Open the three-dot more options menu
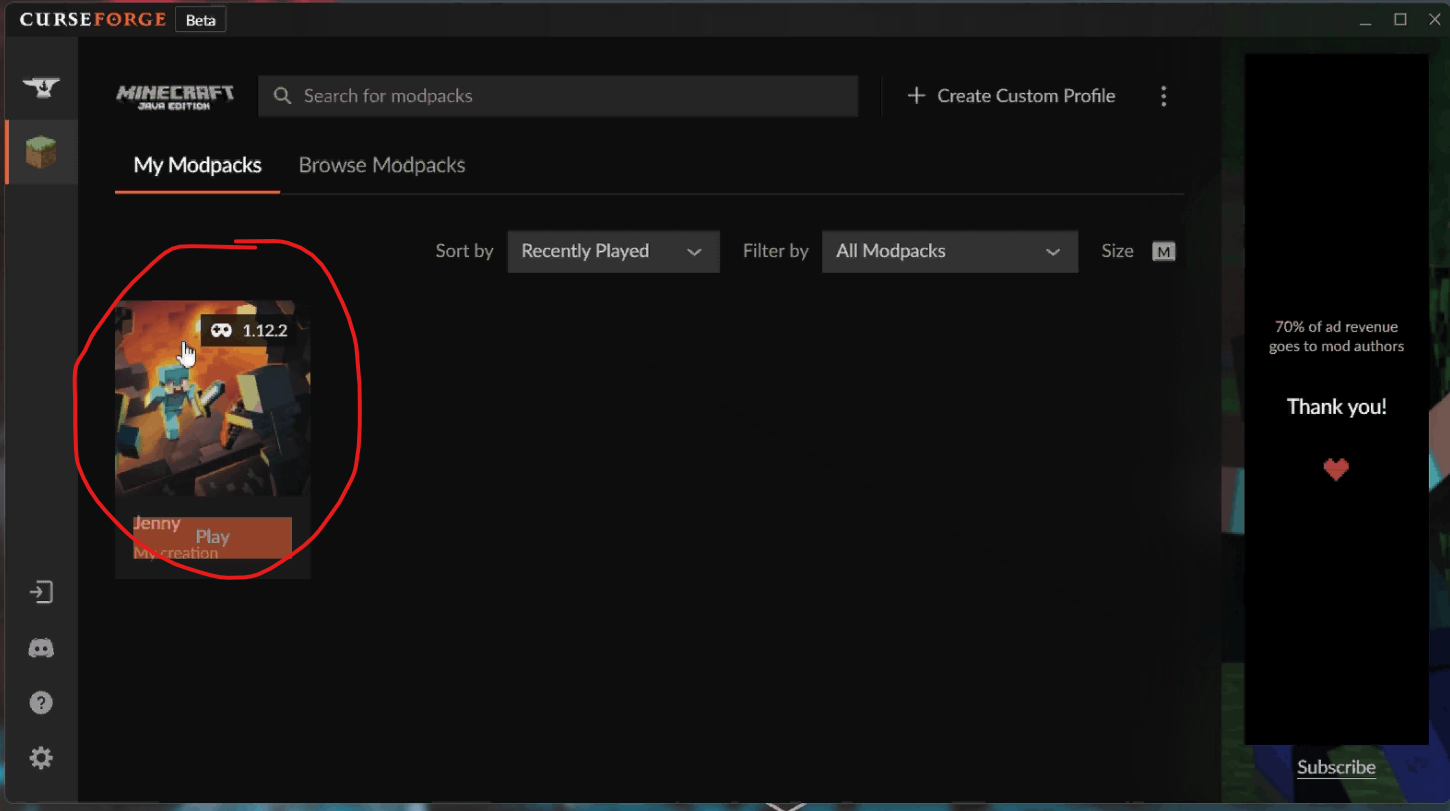This screenshot has width=1450, height=811. (1163, 96)
